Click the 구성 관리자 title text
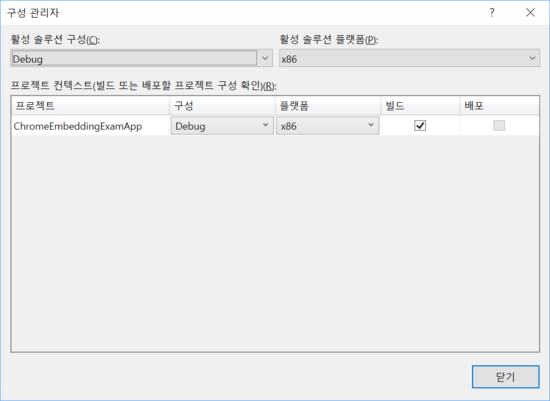The width and height of the screenshot is (550, 401). click(33, 13)
